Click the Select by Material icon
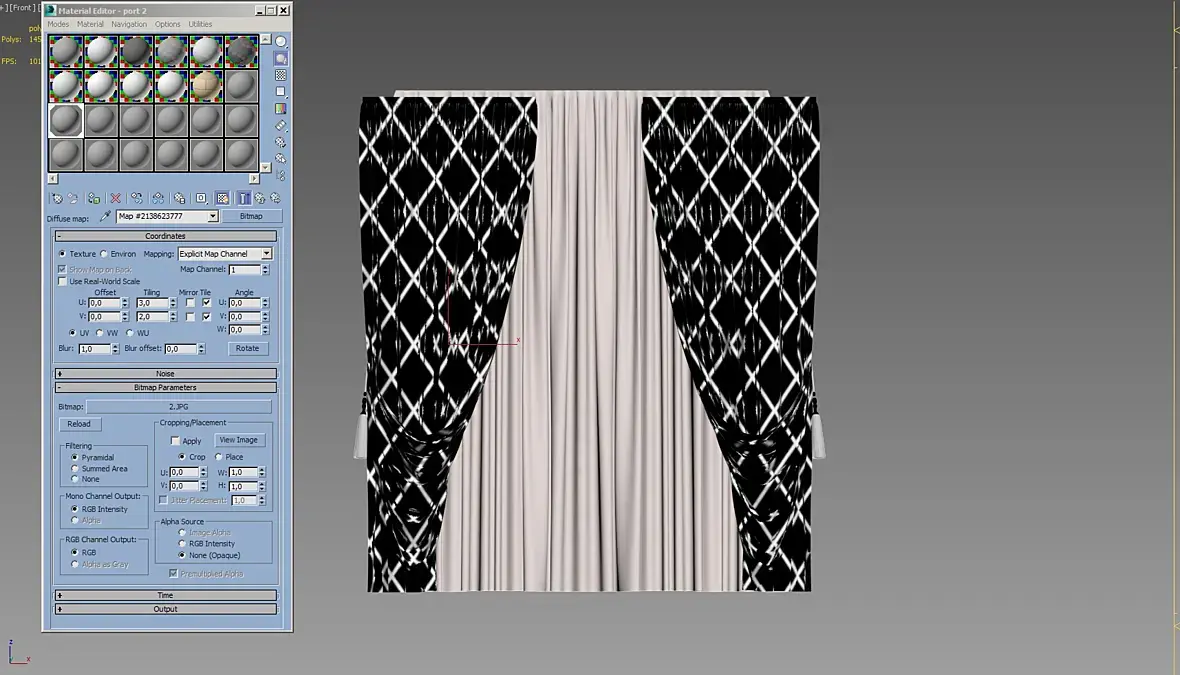 (281, 158)
